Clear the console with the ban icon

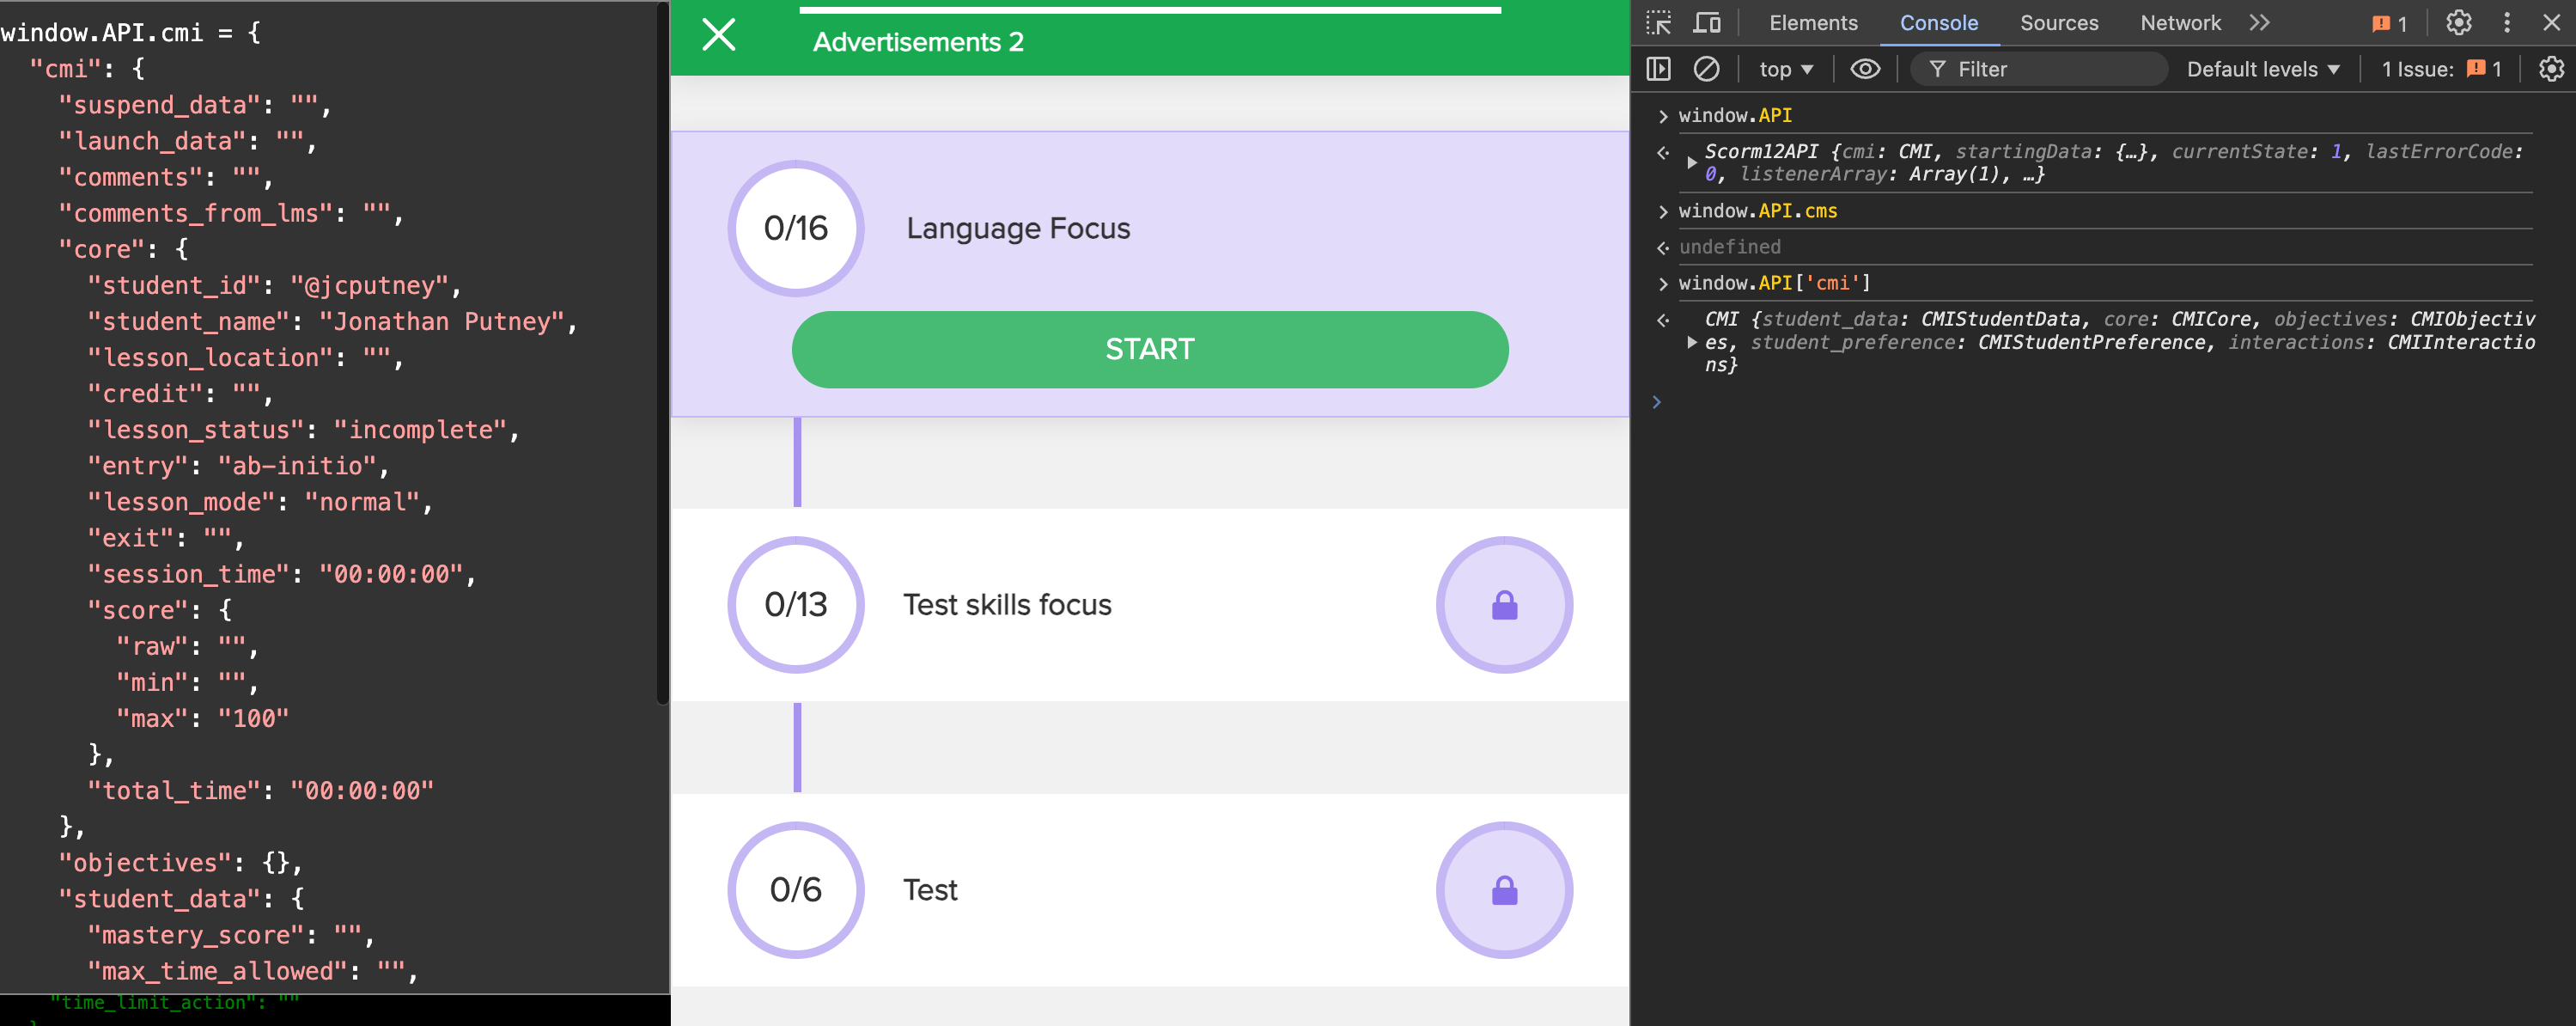point(1706,69)
